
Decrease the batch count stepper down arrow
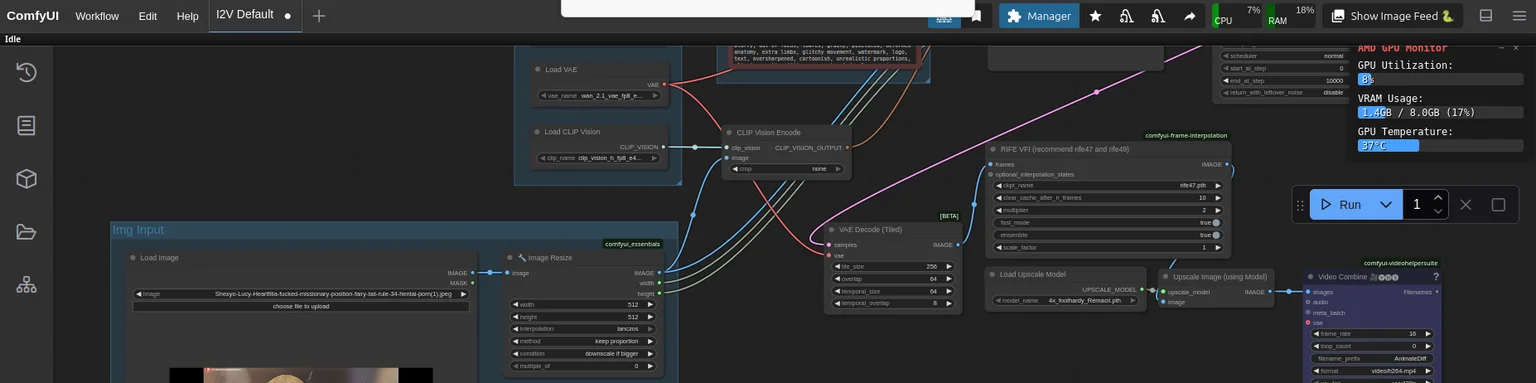[1438, 211]
